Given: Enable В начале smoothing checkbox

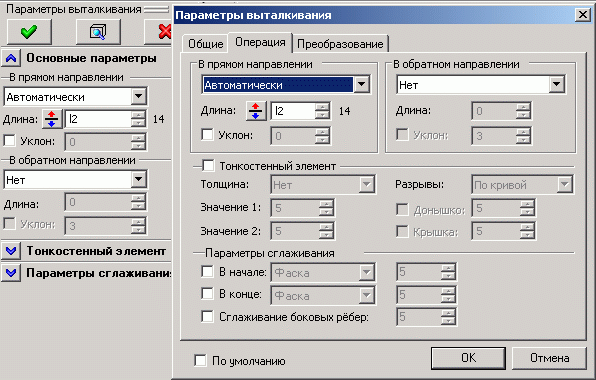Looking at the screenshot, I should click(207, 271).
